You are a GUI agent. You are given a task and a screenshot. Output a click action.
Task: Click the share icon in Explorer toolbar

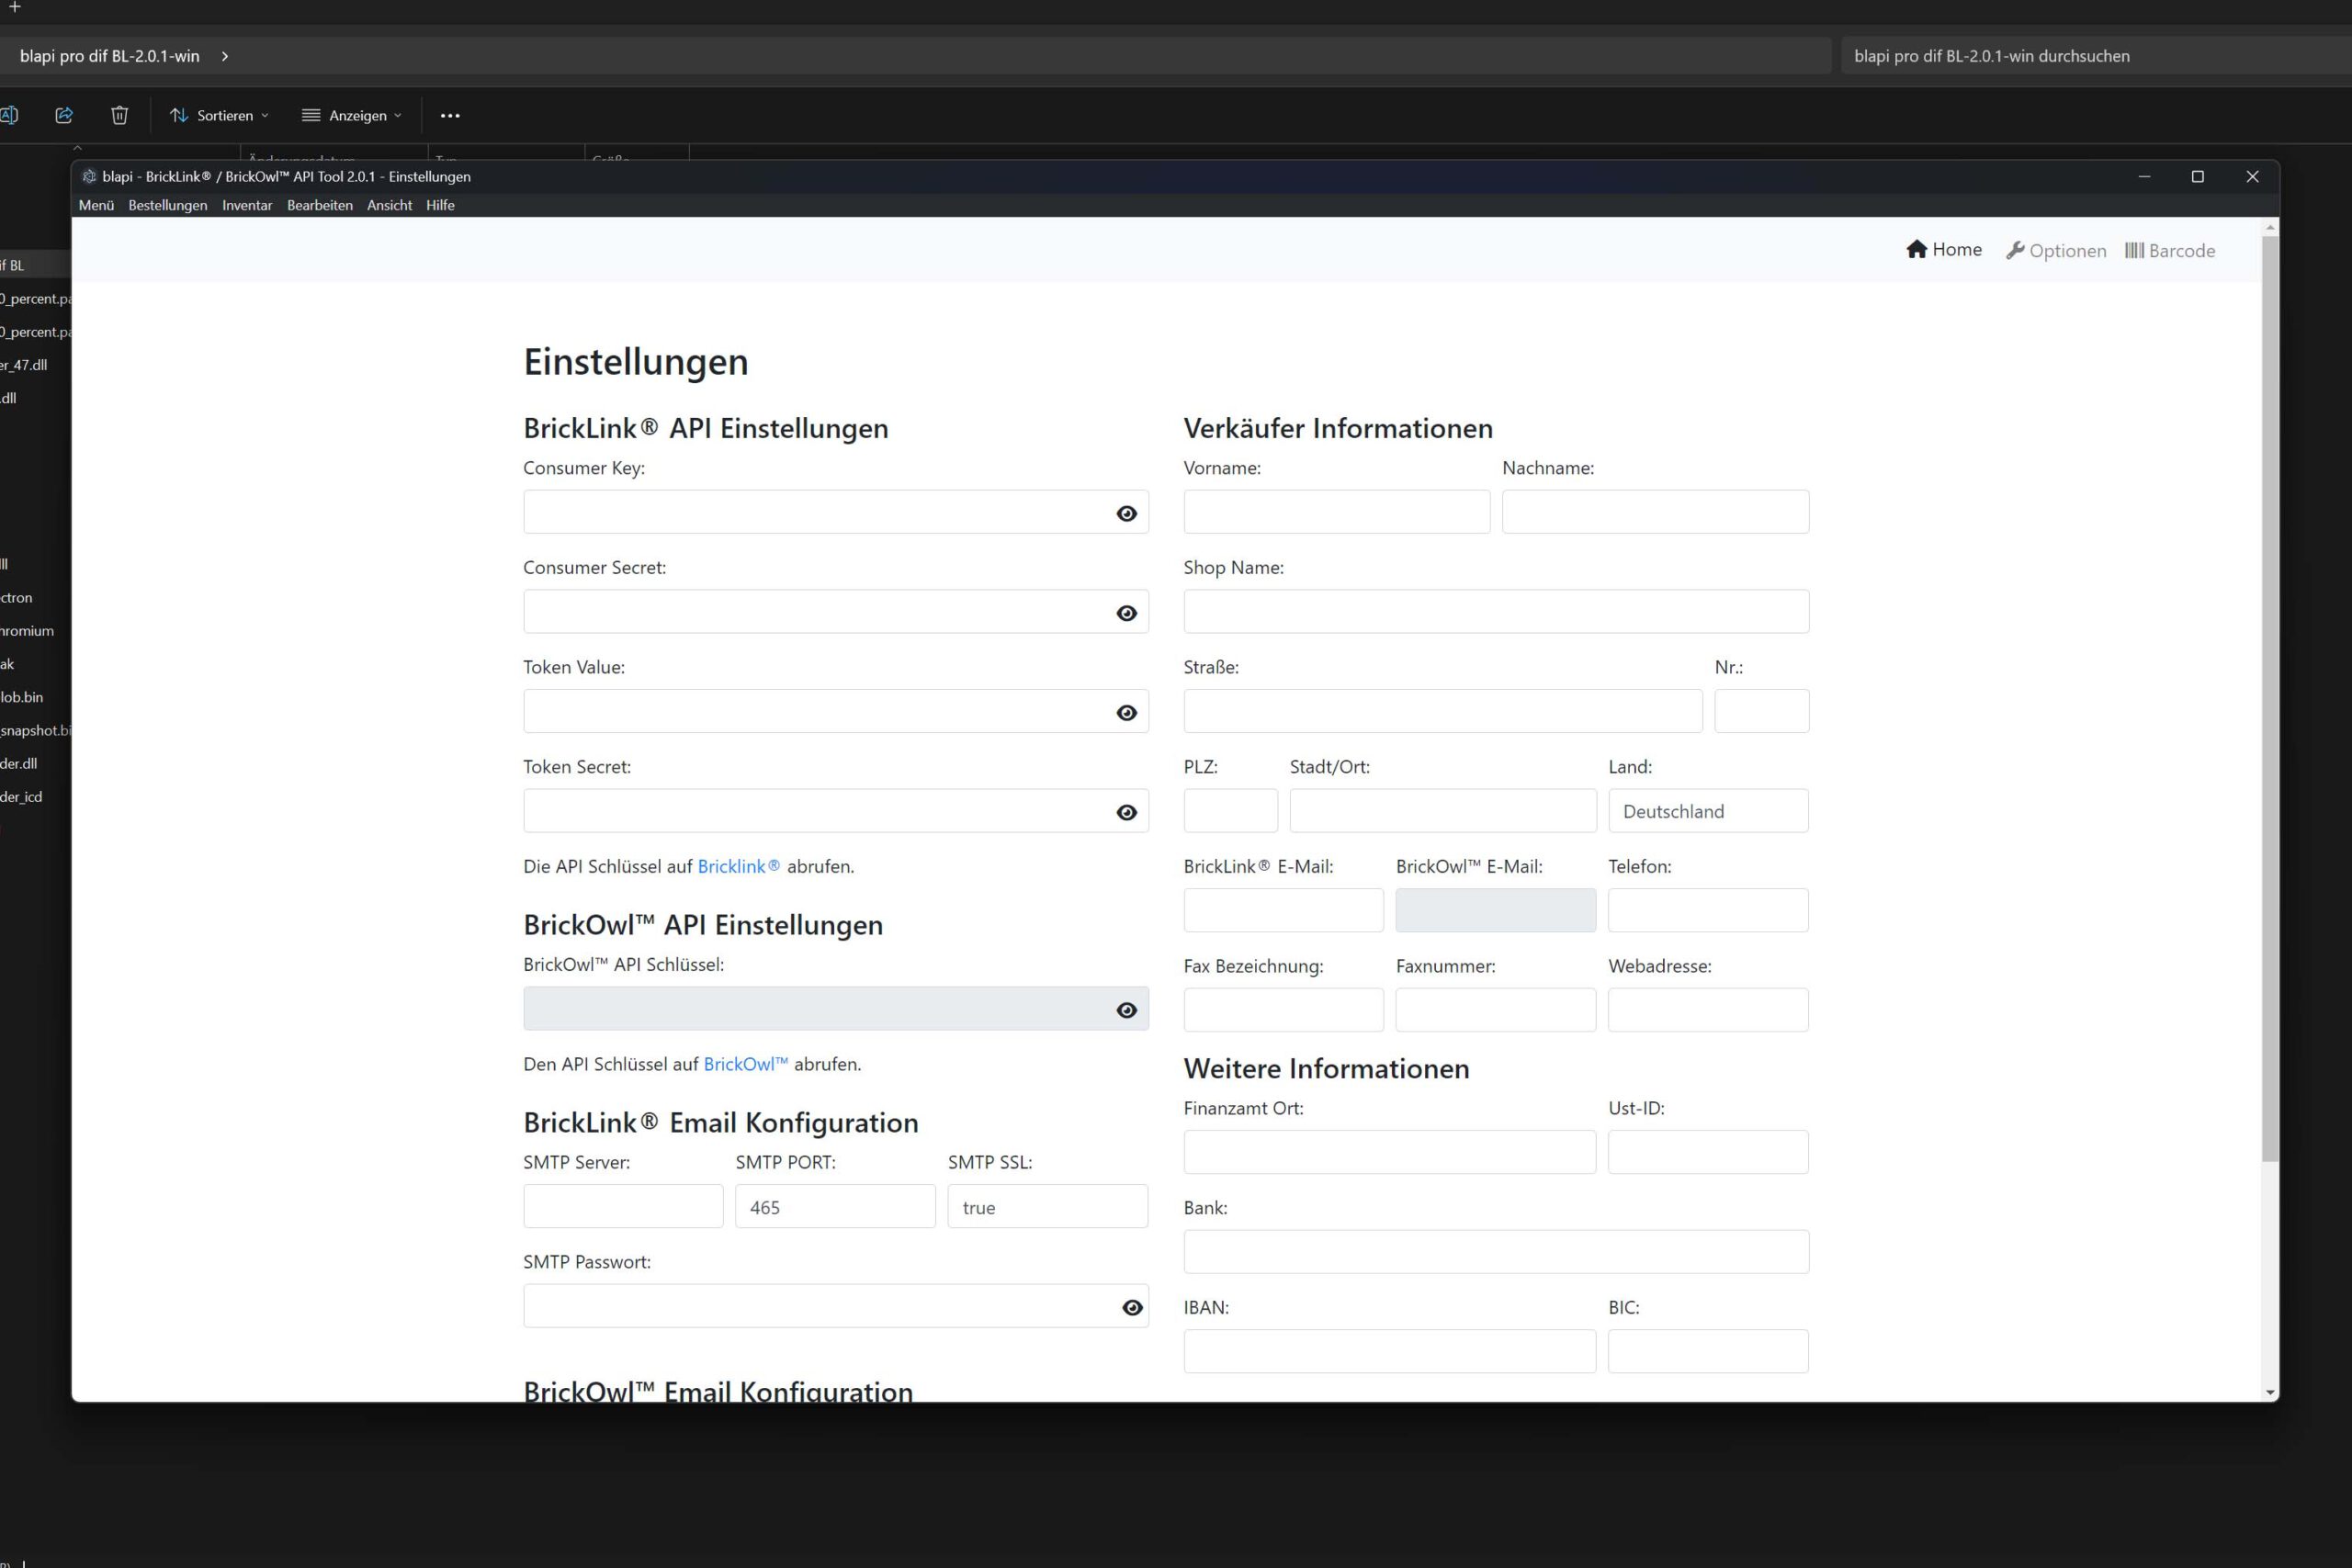tap(64, 115)
